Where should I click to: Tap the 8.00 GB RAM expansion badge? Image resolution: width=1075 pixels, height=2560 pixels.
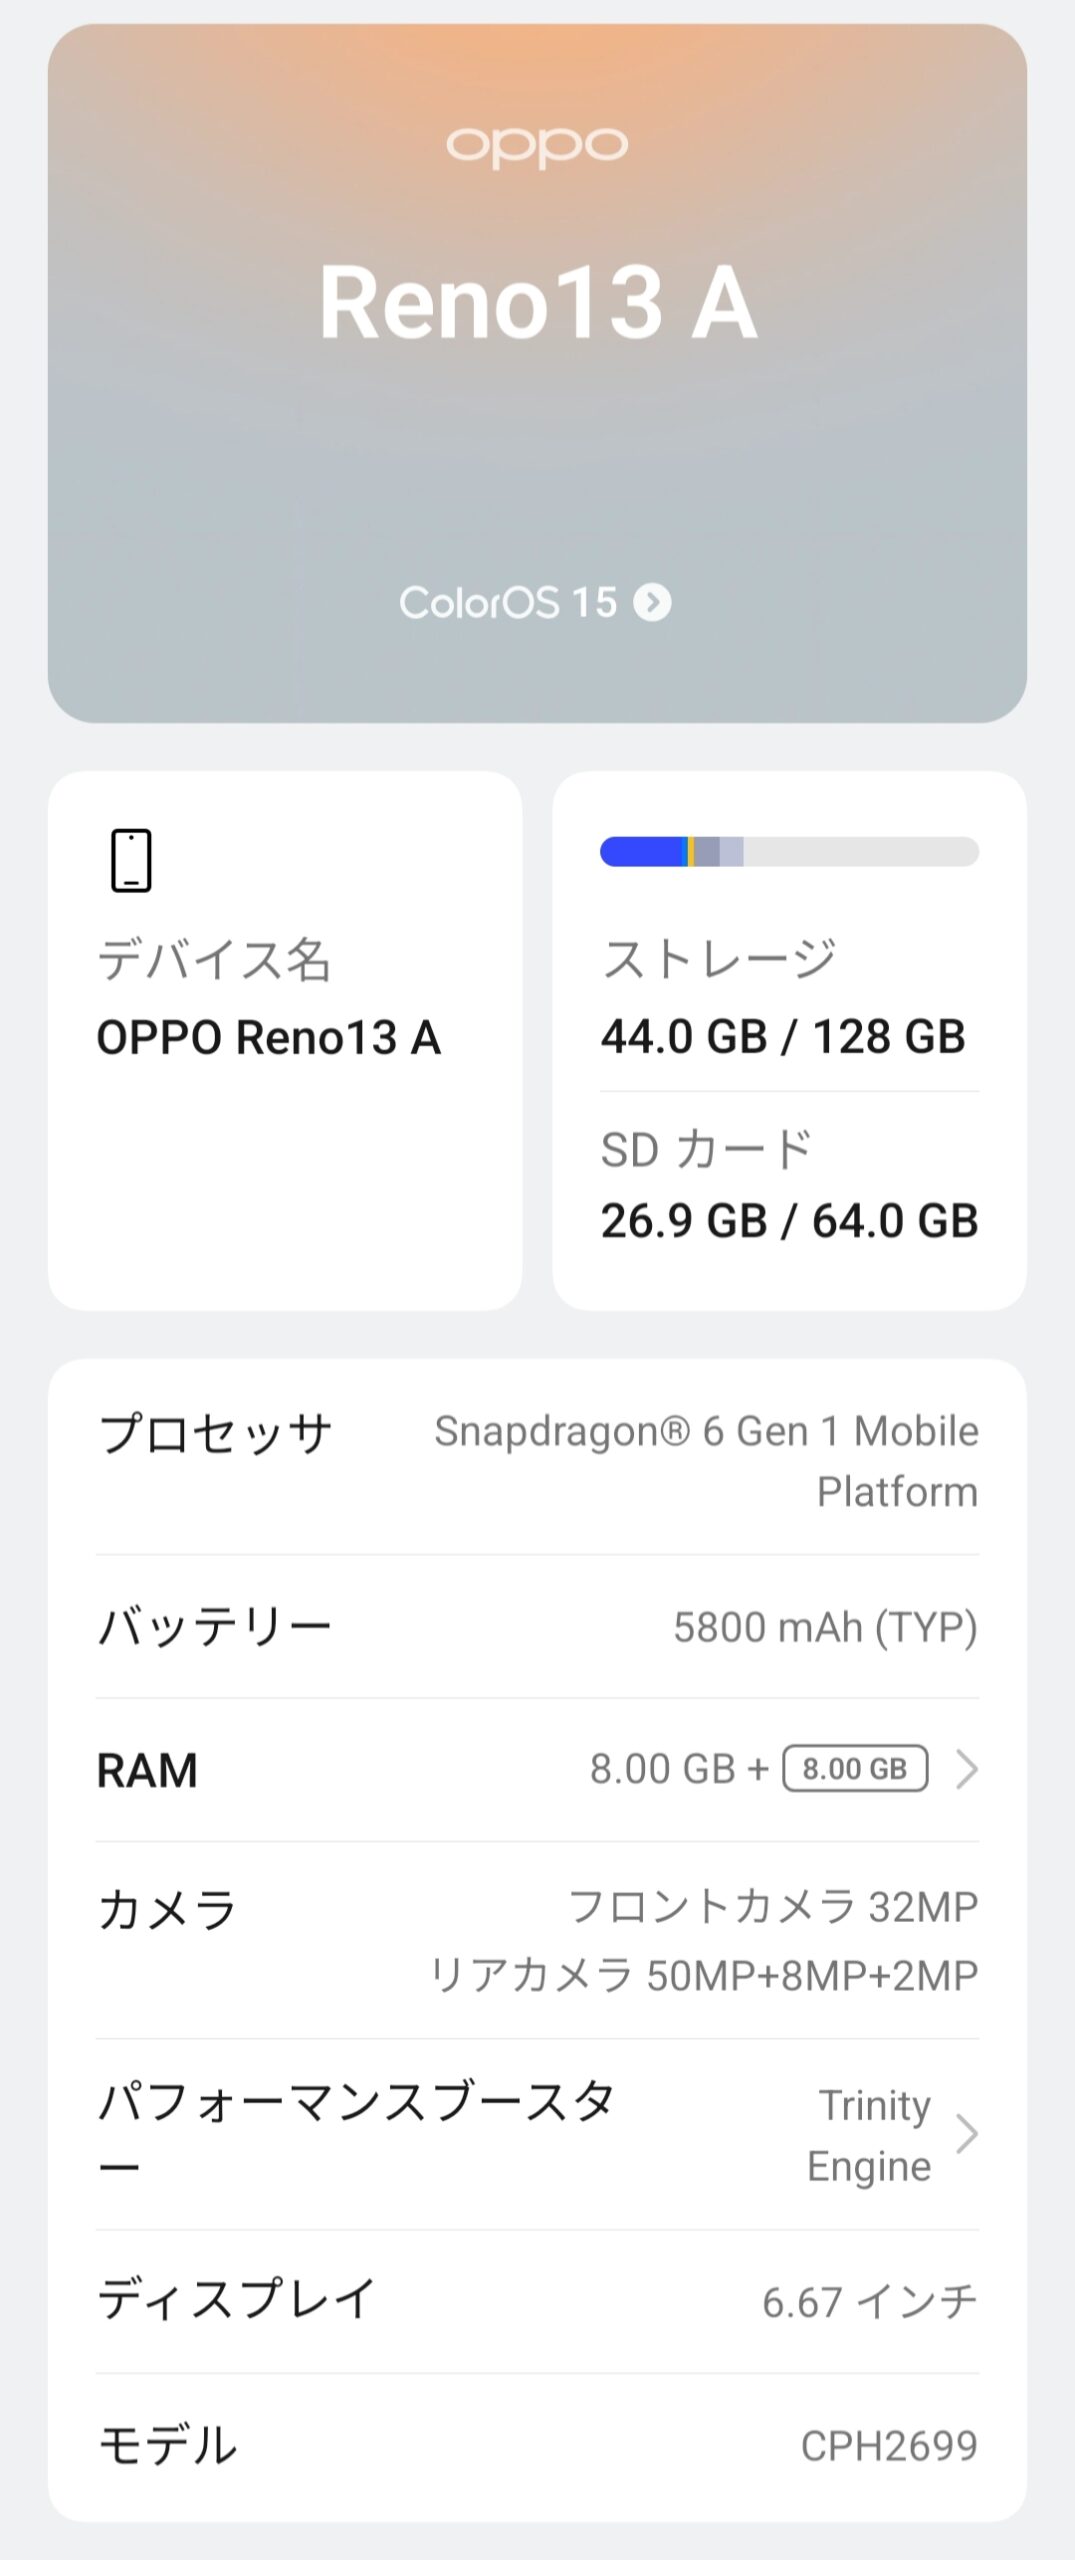coord(855,1769)
